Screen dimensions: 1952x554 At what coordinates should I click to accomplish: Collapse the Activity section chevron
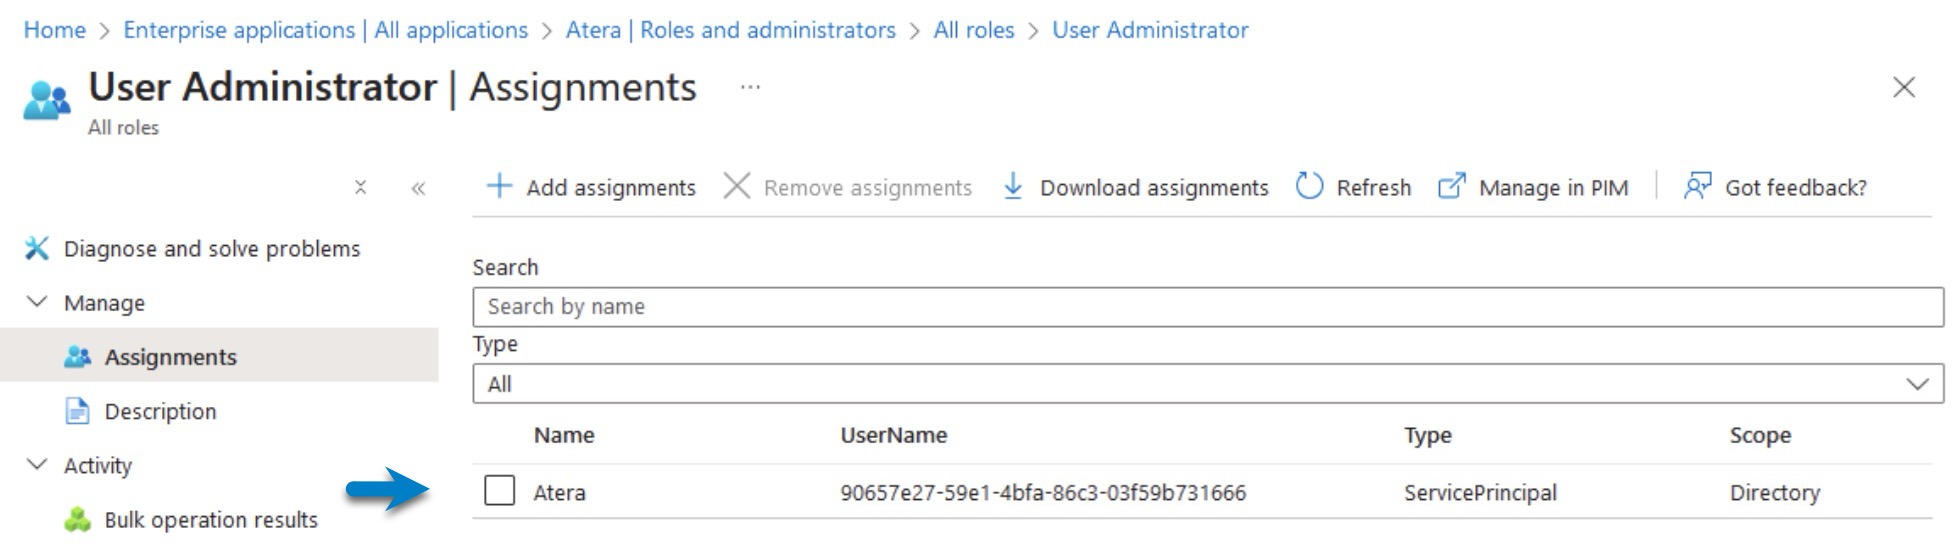coord(37,465)
